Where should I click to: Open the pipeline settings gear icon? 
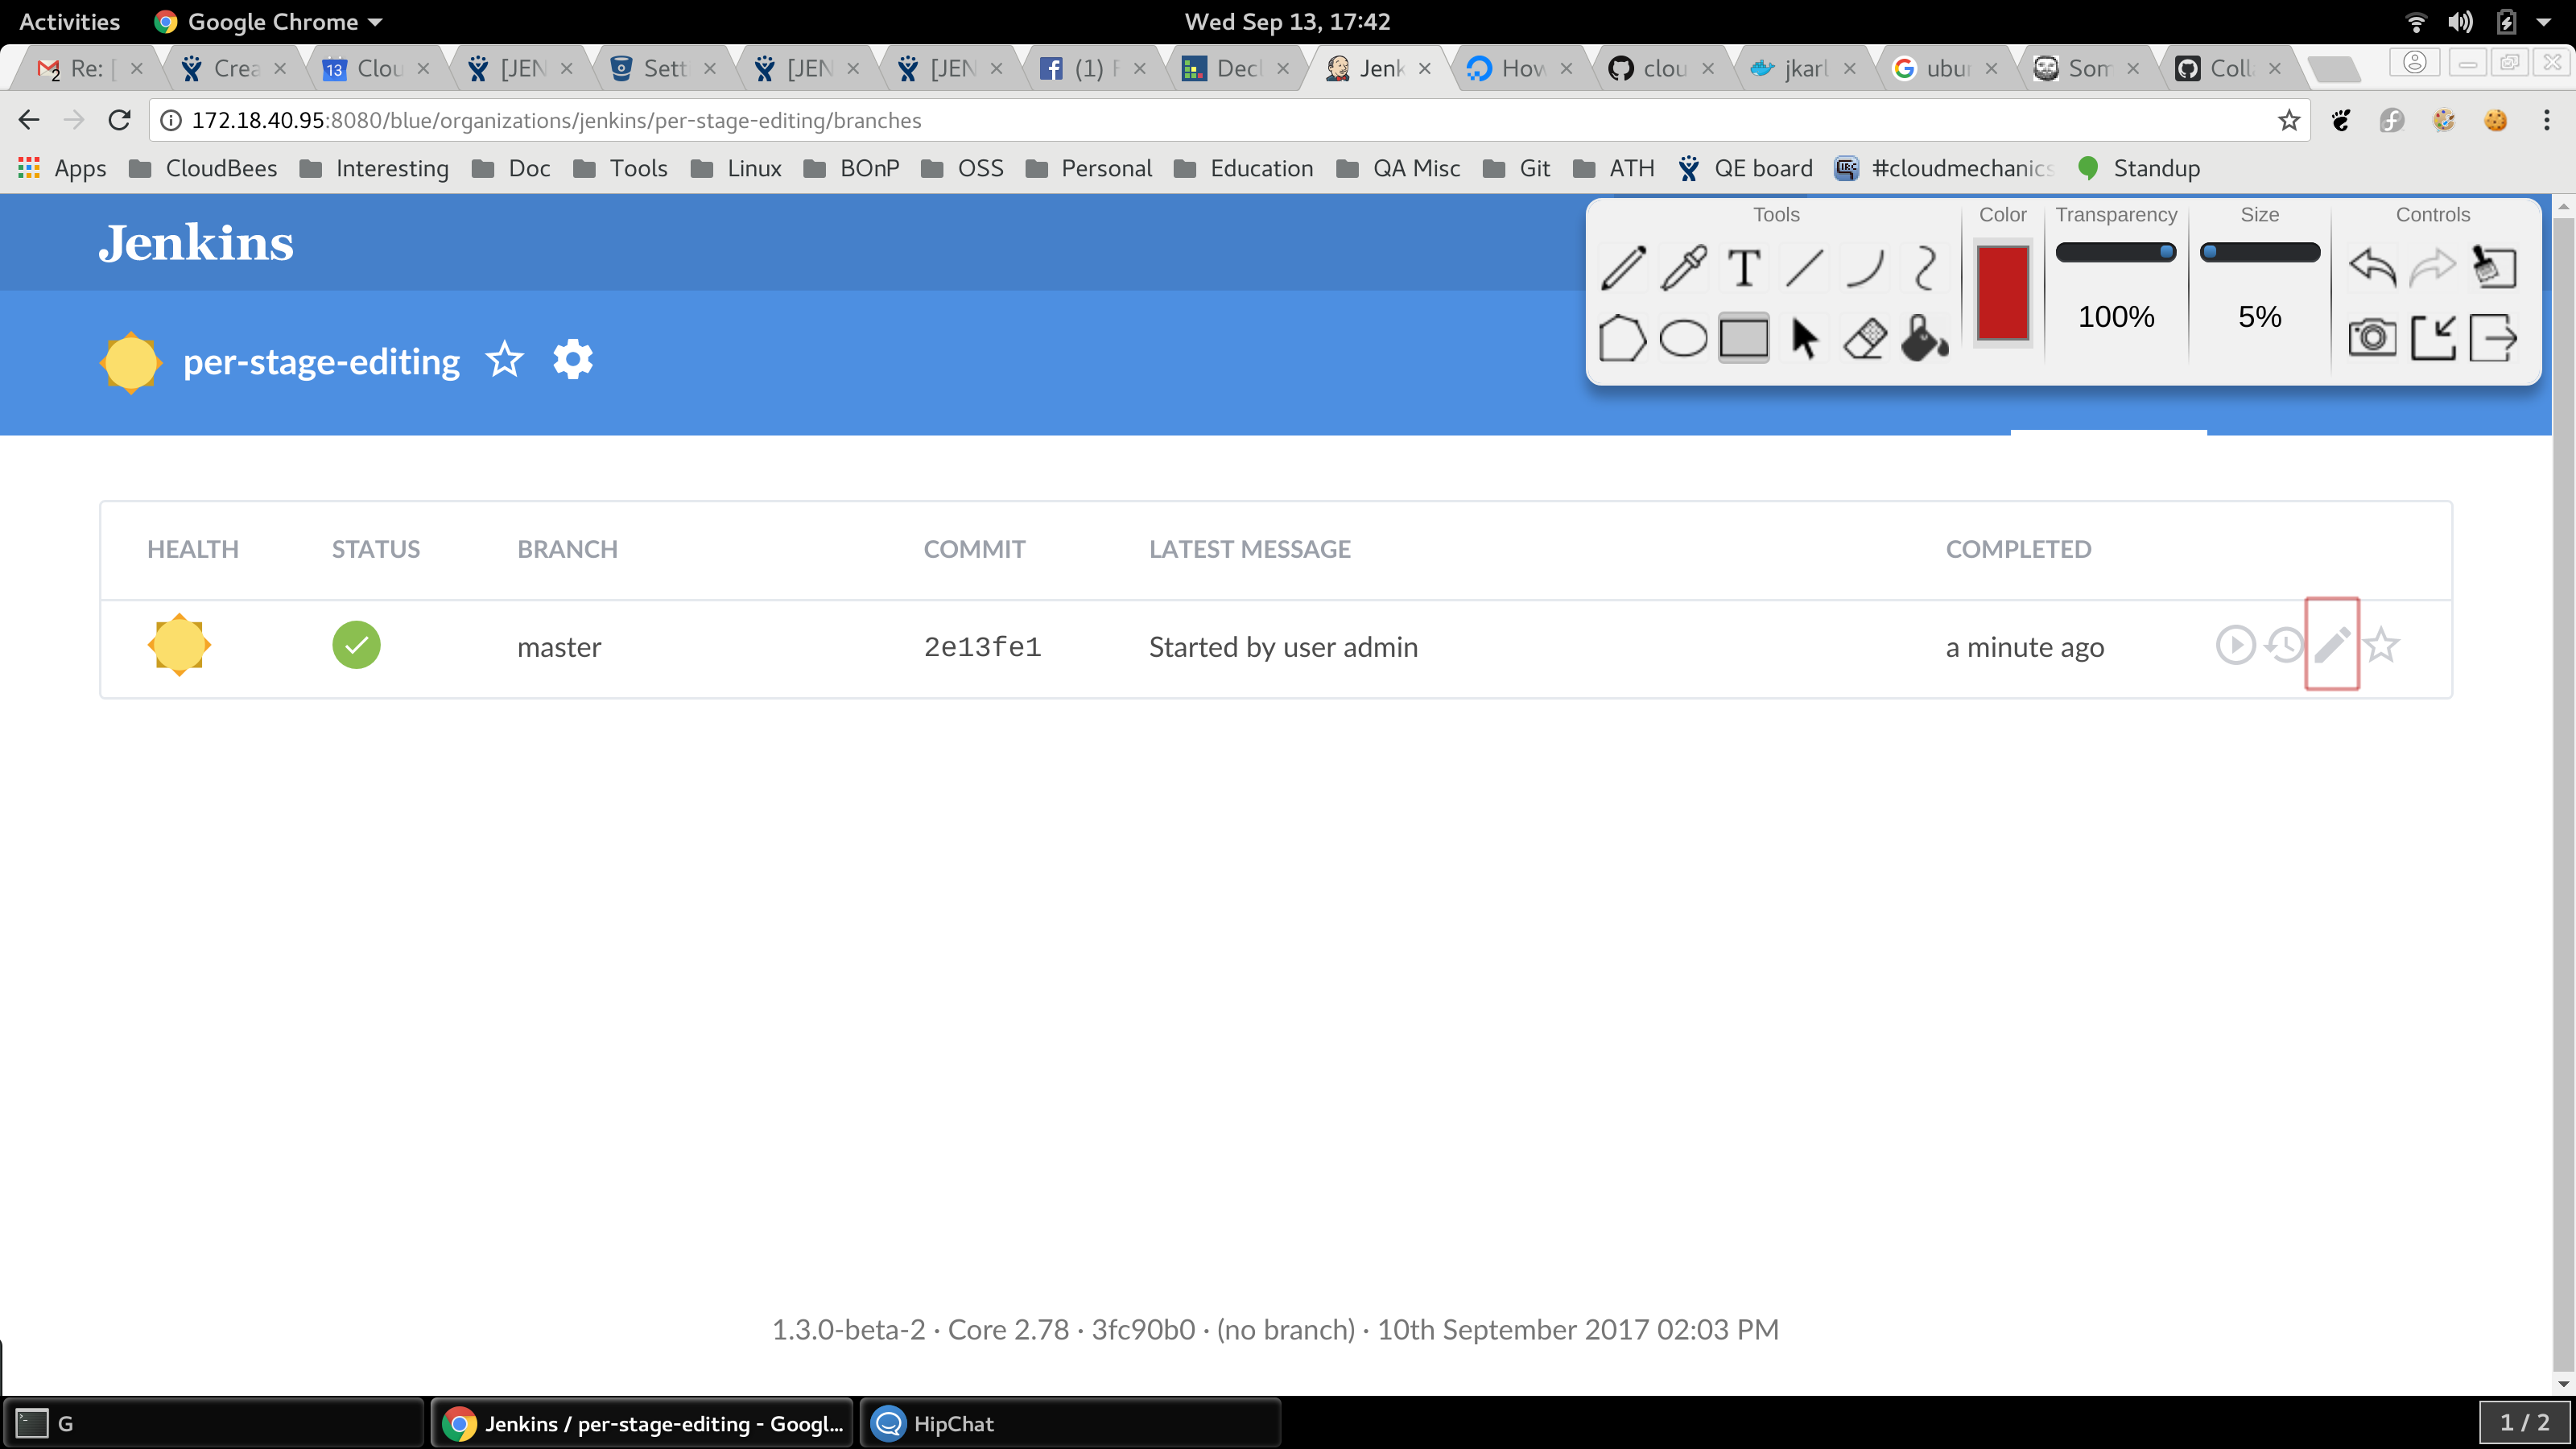(573, 360)
